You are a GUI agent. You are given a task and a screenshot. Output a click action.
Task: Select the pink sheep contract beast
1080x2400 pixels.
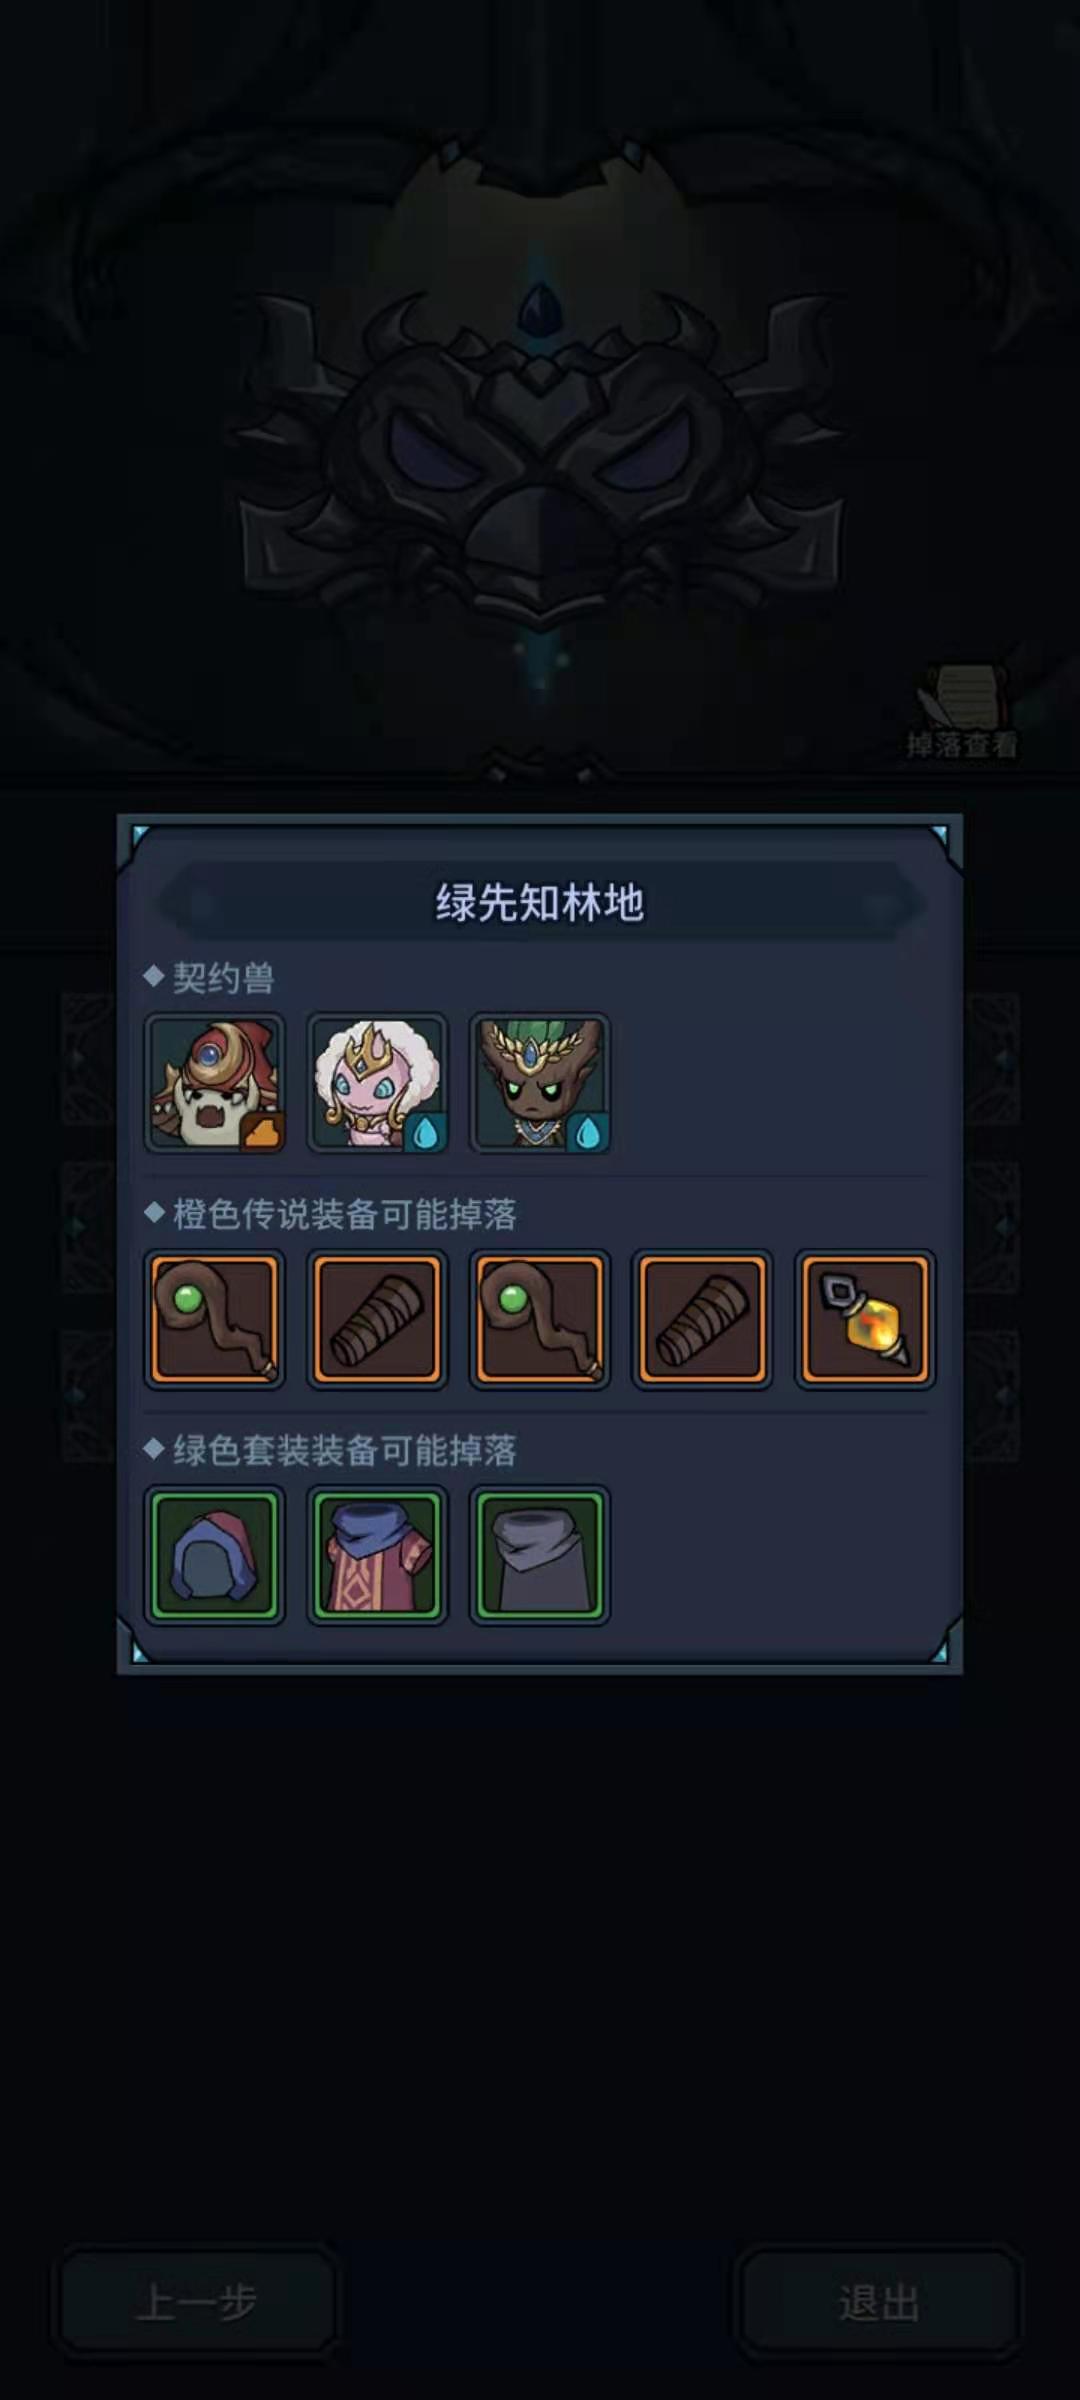point(377,1083)
